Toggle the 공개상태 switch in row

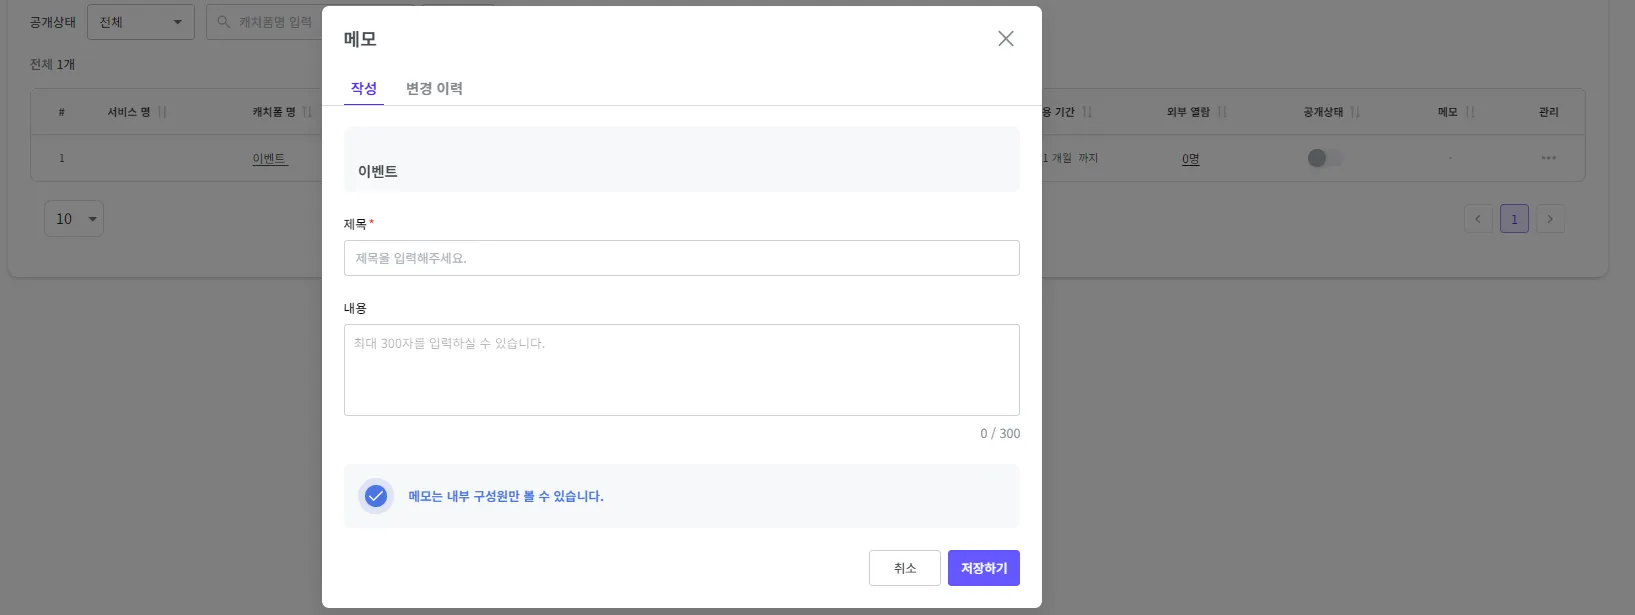pyautogui.click(x=1324, y=158)
